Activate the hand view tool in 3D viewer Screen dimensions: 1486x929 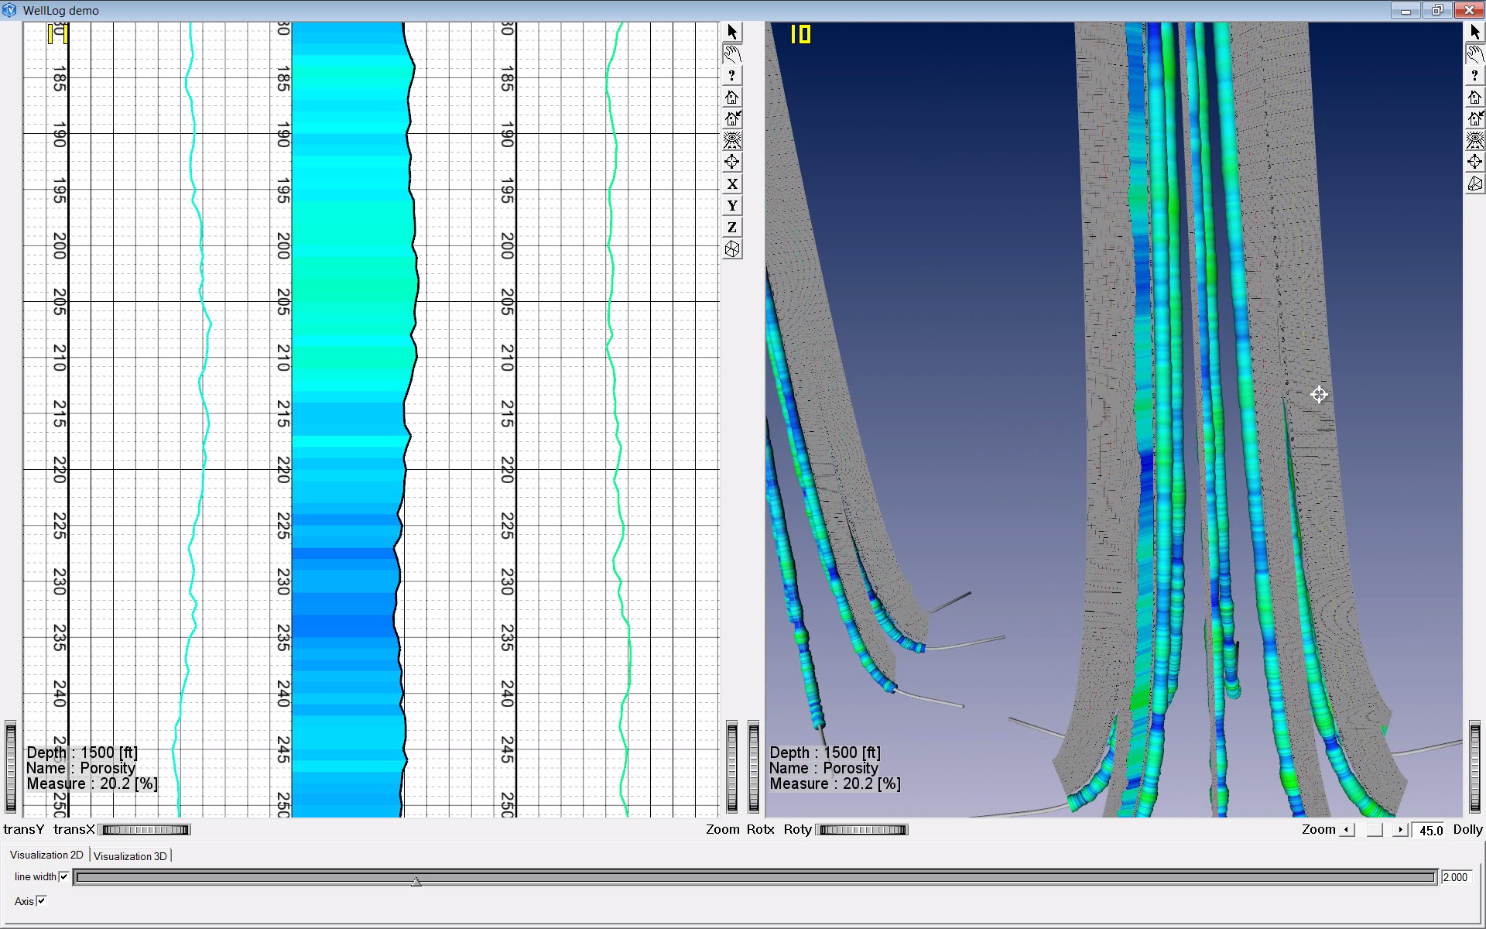pyautogui.click(x=1475, y=54)
